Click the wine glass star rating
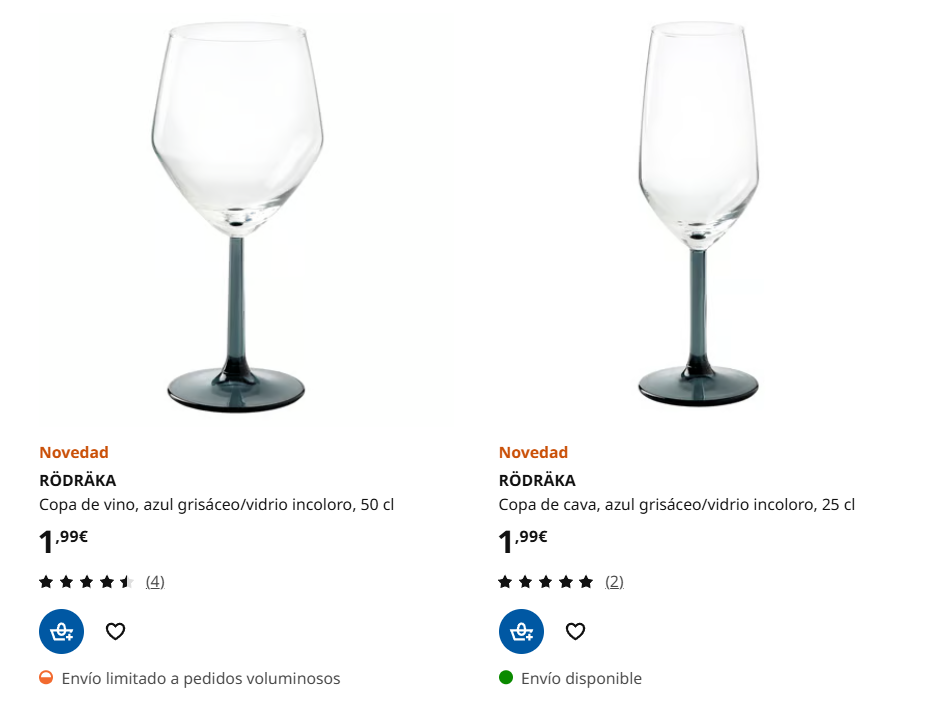Image resolution: width=936 pixels, height=703 pixels. tap(86, 581)
